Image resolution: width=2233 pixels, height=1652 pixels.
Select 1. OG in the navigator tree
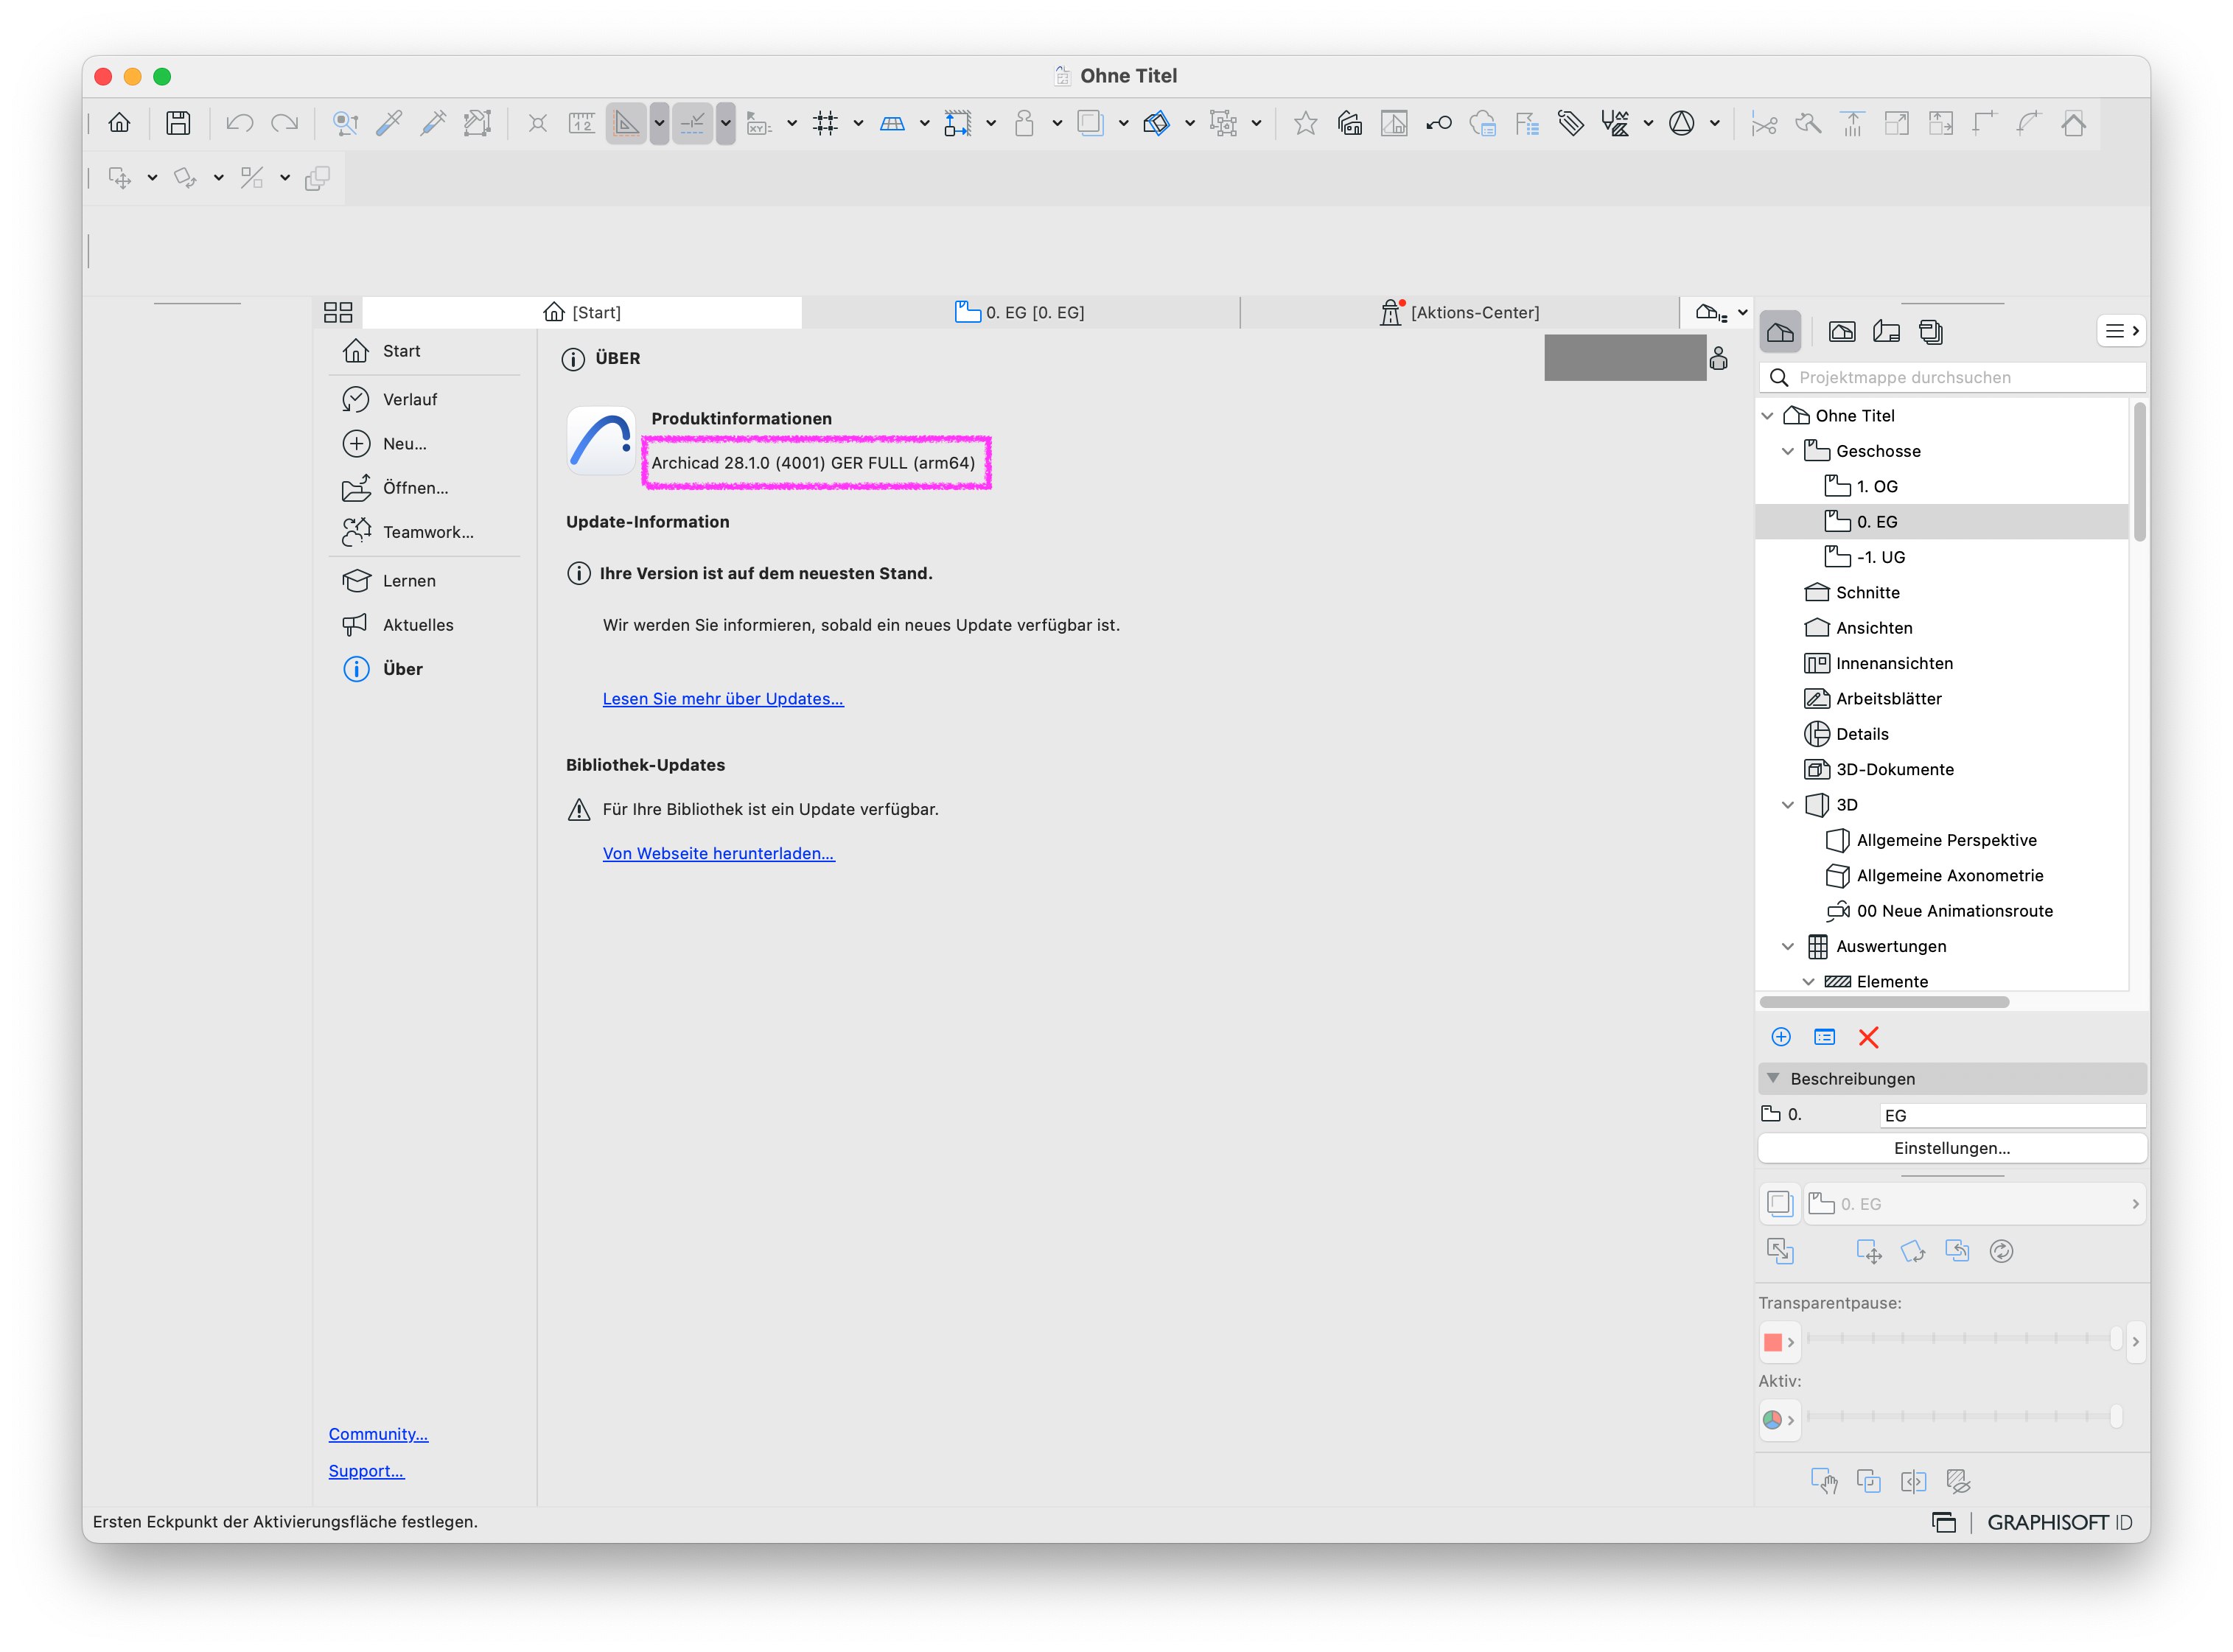coord(1876,486)
